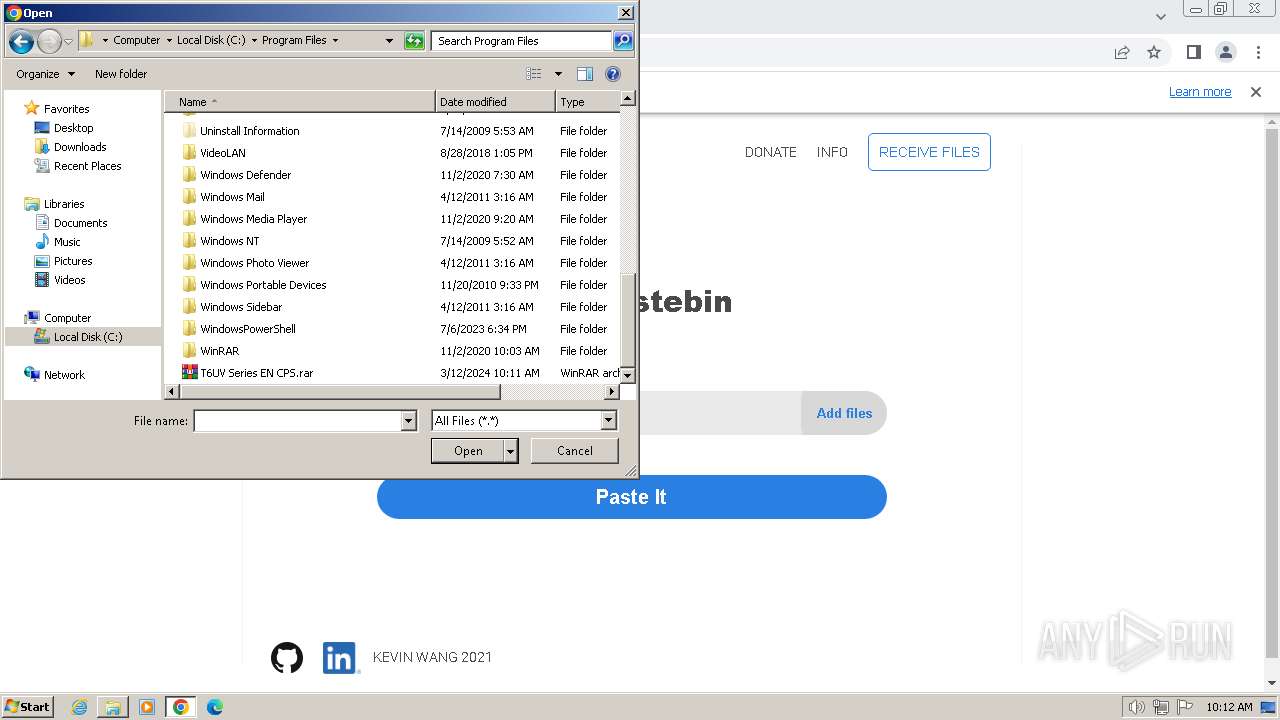Expand the Open button split arrow

pos(511,451)
